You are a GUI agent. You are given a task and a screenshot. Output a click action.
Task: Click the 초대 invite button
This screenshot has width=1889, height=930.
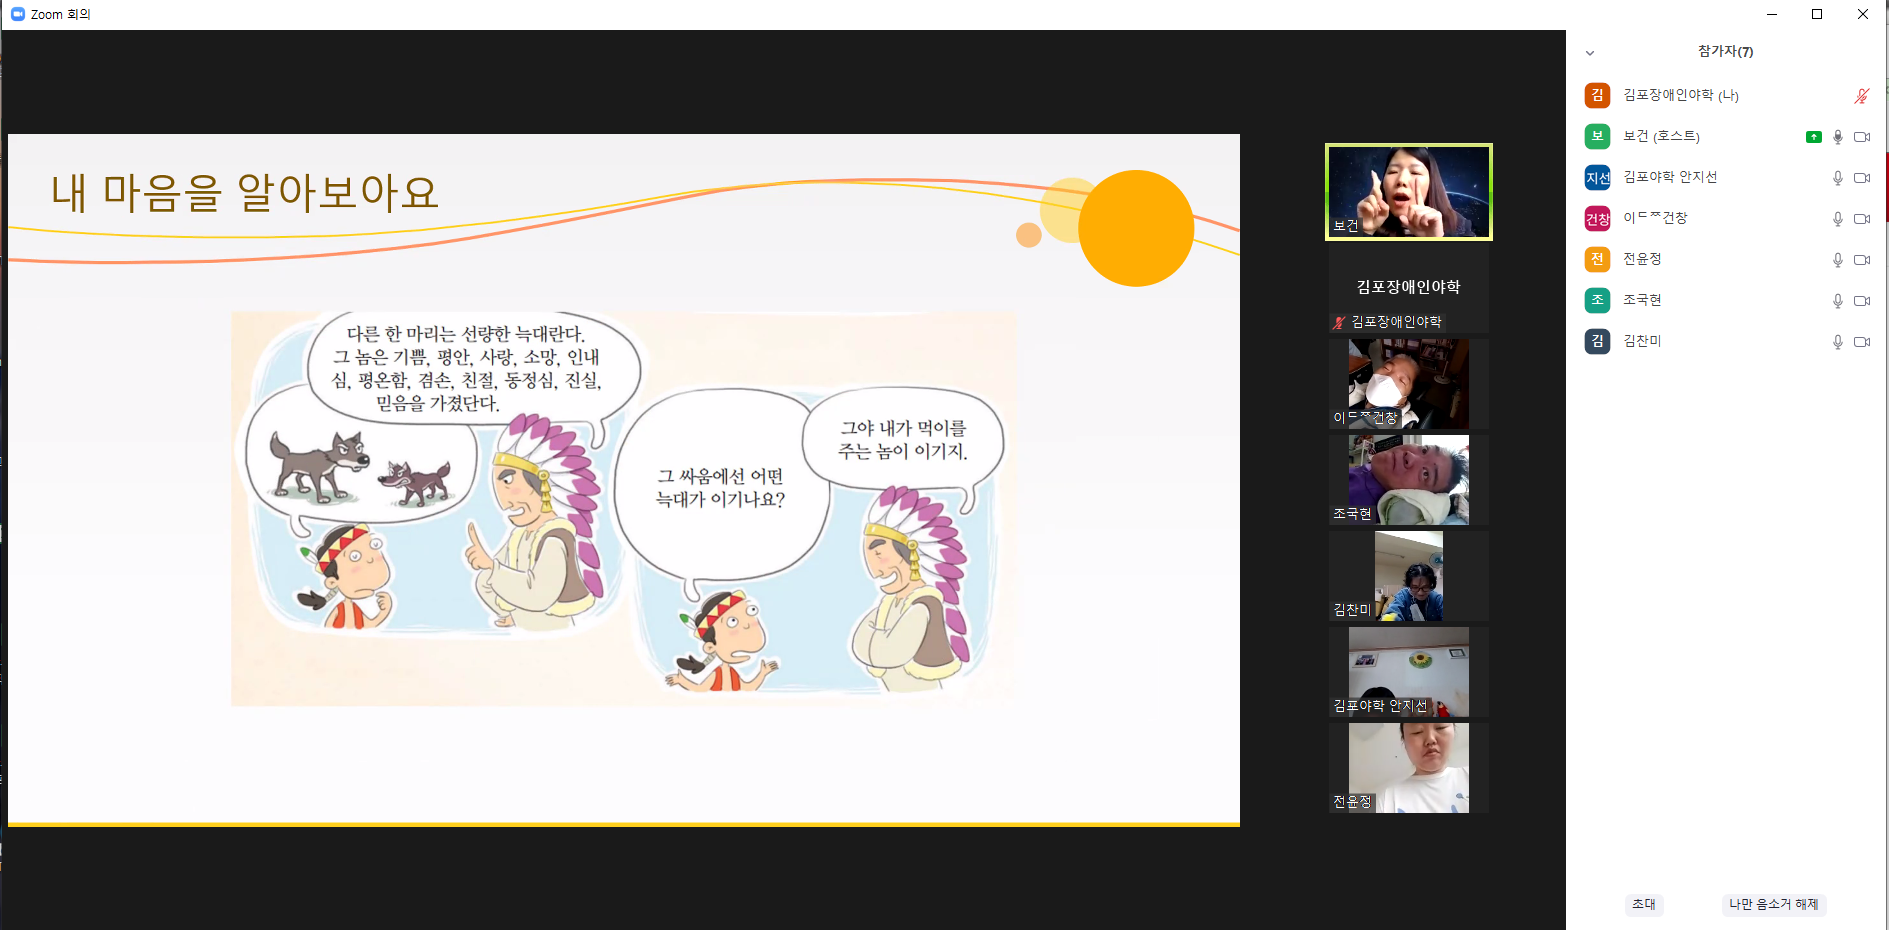(1644, 904)
